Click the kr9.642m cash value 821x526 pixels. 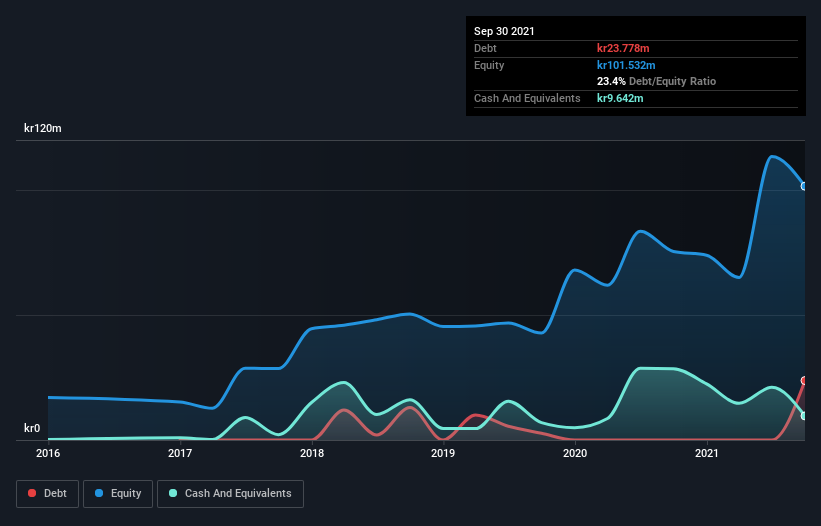[620, 98]
